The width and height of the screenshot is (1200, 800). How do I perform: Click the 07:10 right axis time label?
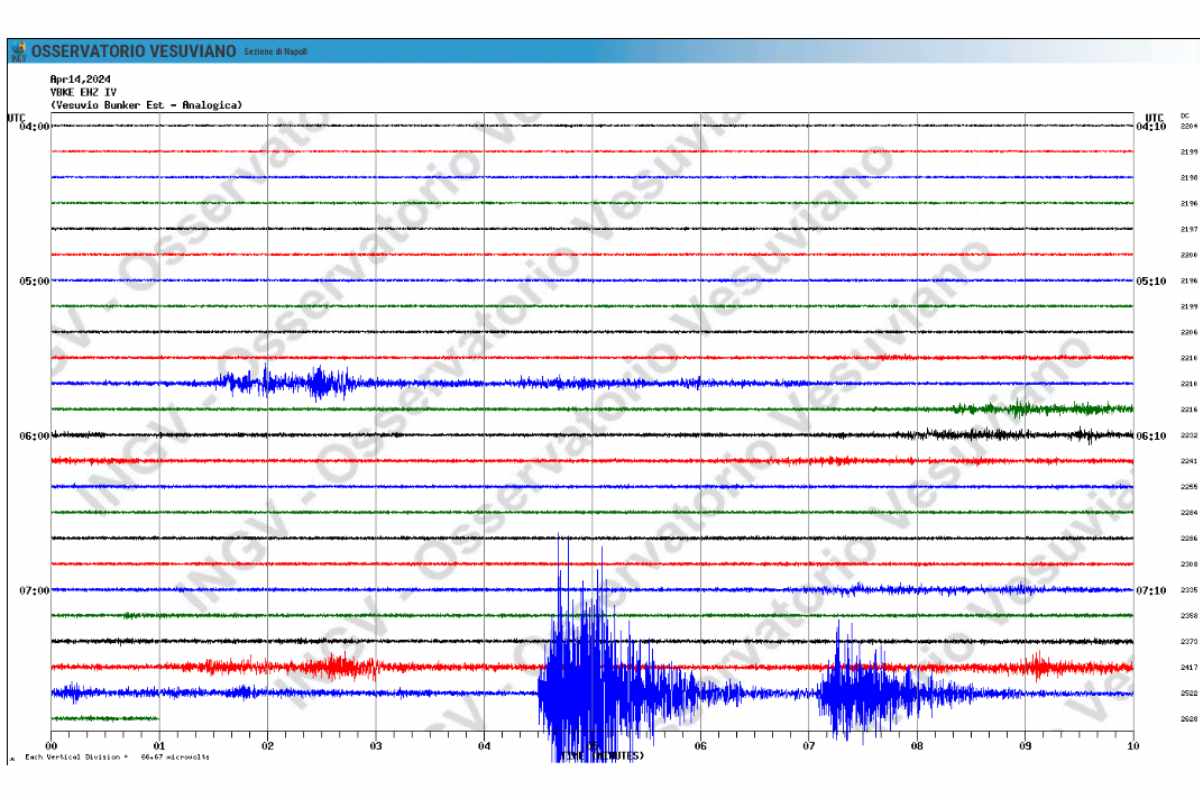[x=1151, y=590]
